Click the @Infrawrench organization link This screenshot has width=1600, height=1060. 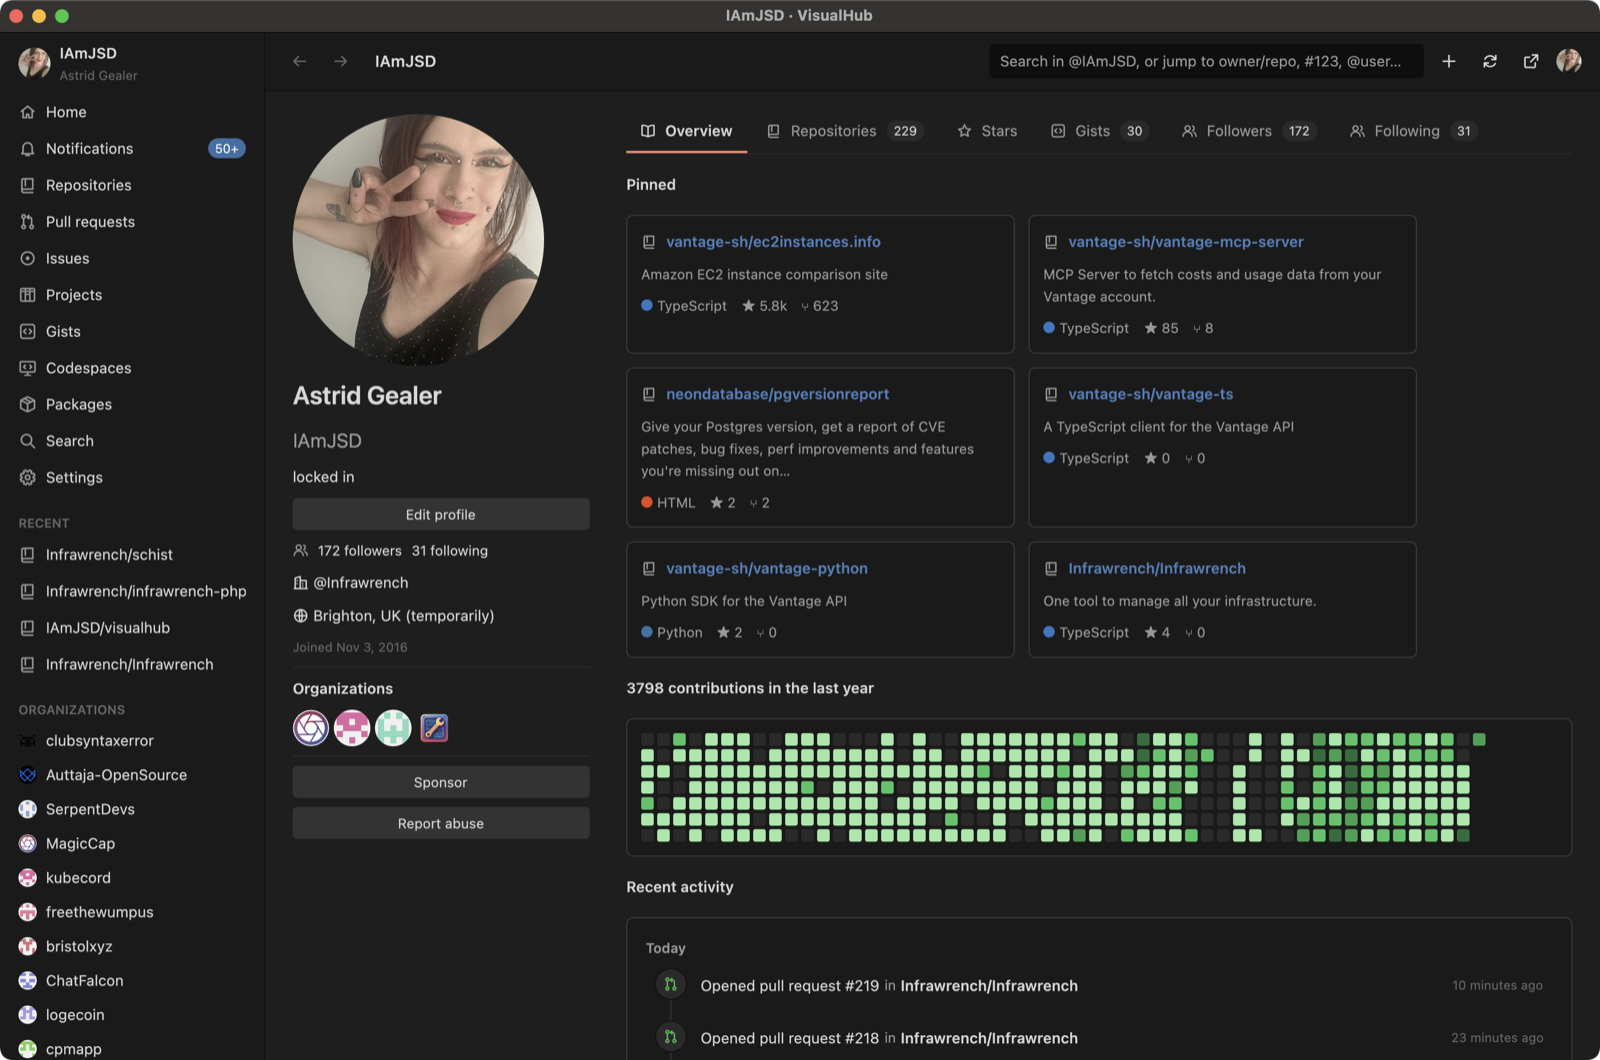point(360,583)
